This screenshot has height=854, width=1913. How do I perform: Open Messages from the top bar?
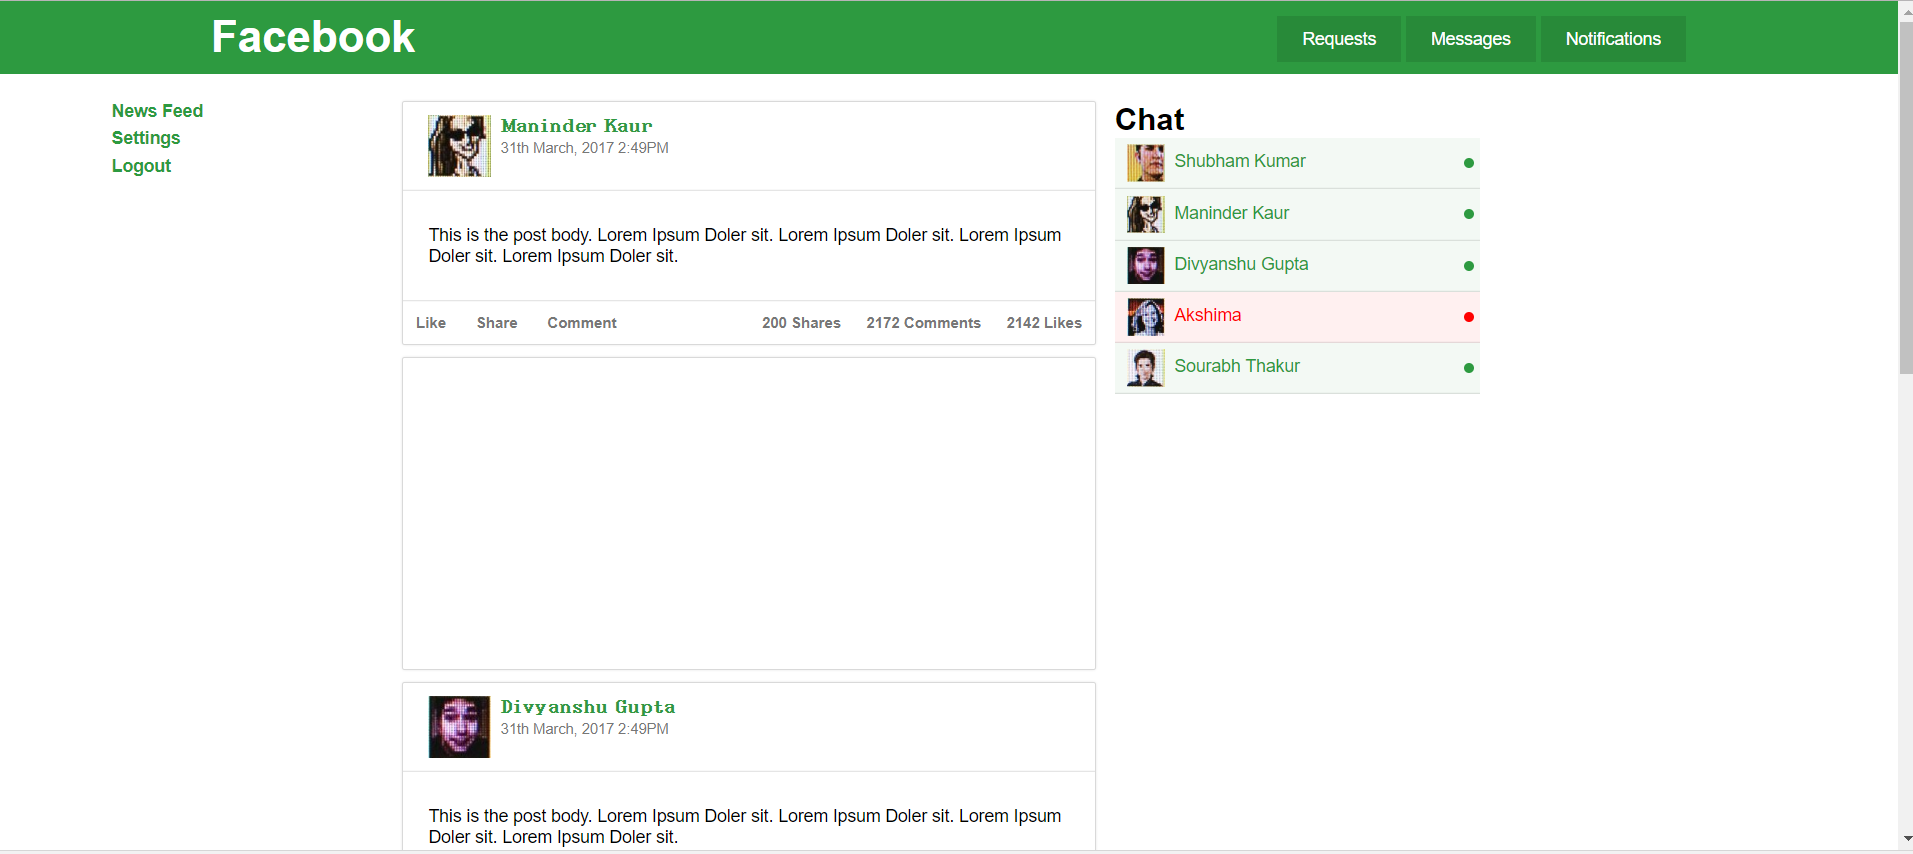coord(1470,39)
